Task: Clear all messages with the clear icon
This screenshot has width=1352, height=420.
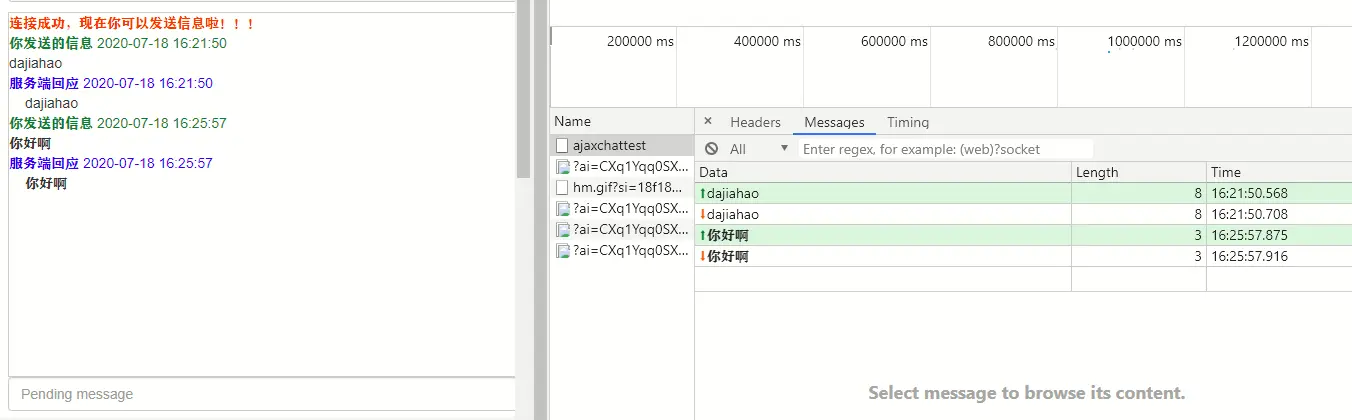Action: [x=711, y=149]
